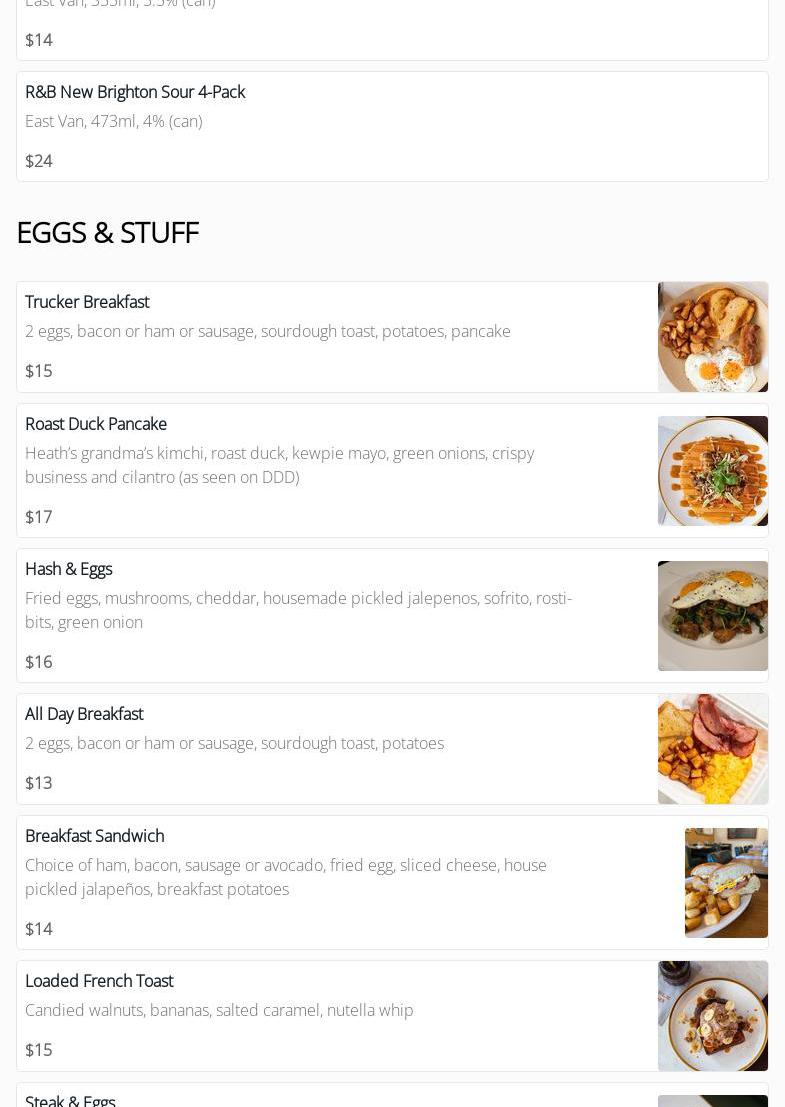This screenshot has height=1107, width=785.
Task: Click the candied walnuts French toast description
Action: point(219,1010)
